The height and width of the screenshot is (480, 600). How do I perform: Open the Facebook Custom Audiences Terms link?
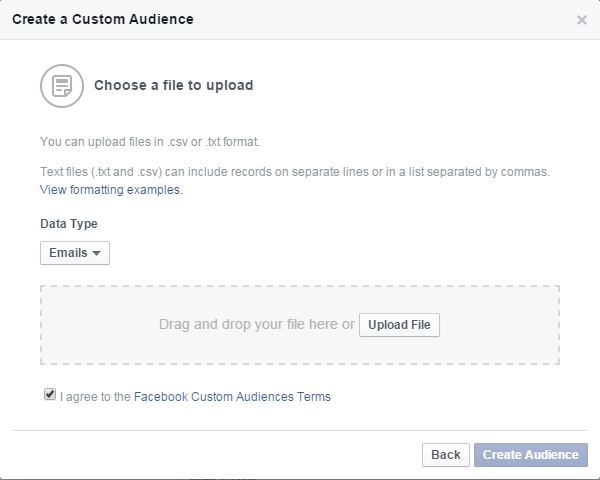(232, 397)
